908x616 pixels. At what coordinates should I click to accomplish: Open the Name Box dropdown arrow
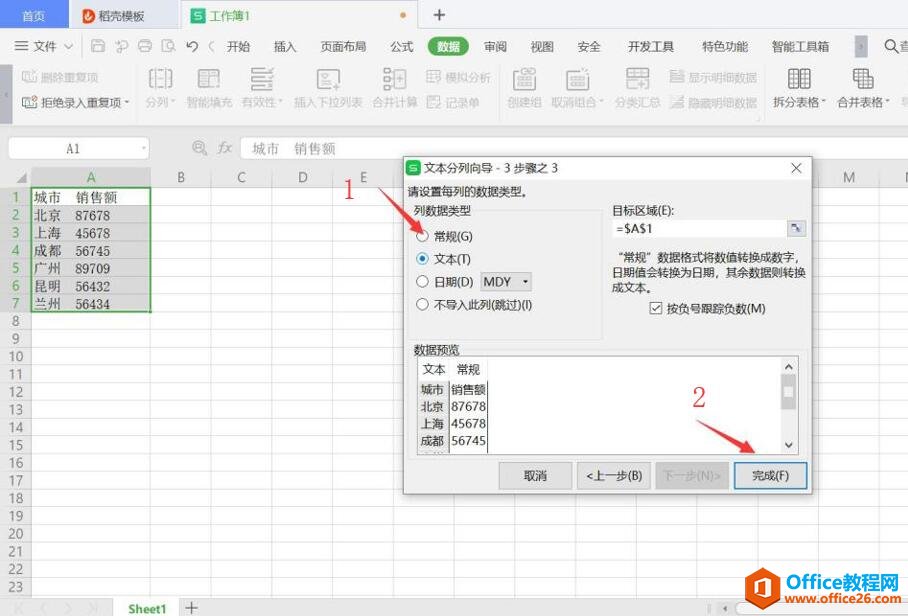[144, 149]
